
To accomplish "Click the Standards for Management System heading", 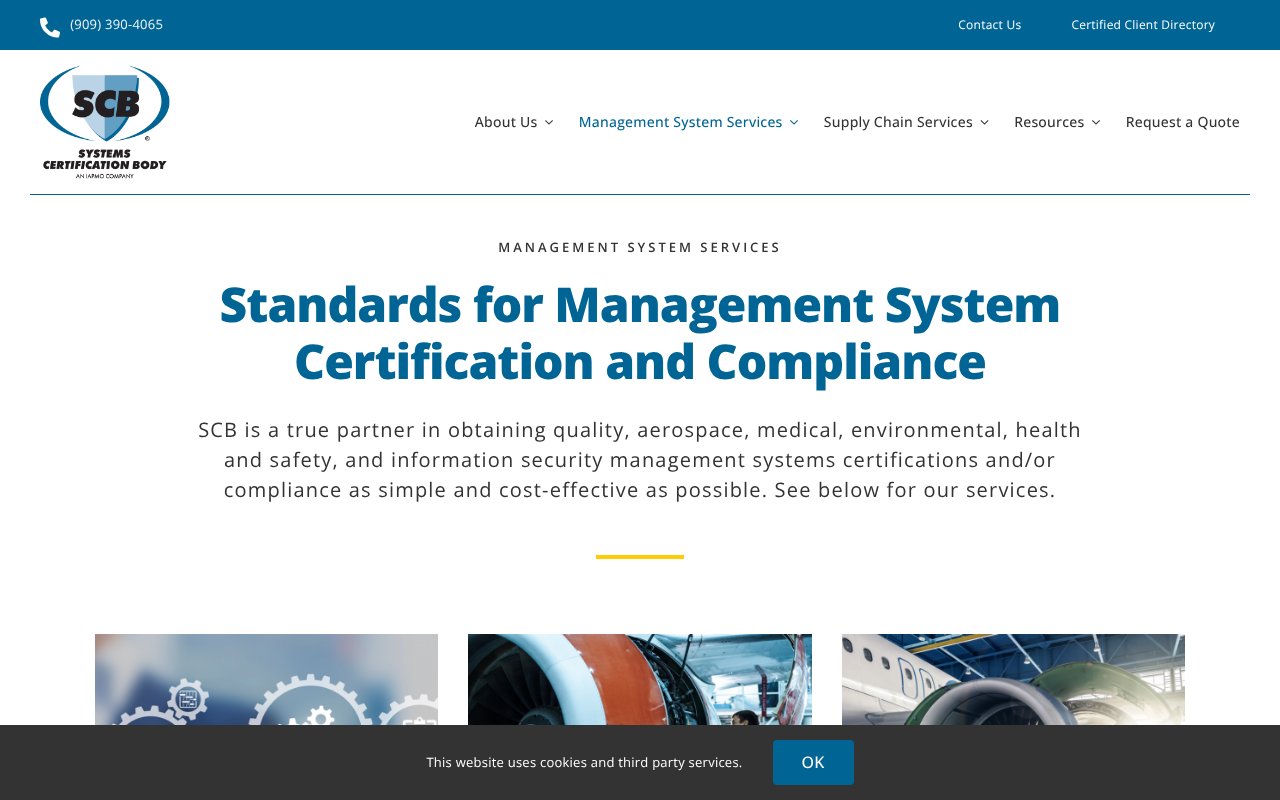I will click(x=639, y=333).
